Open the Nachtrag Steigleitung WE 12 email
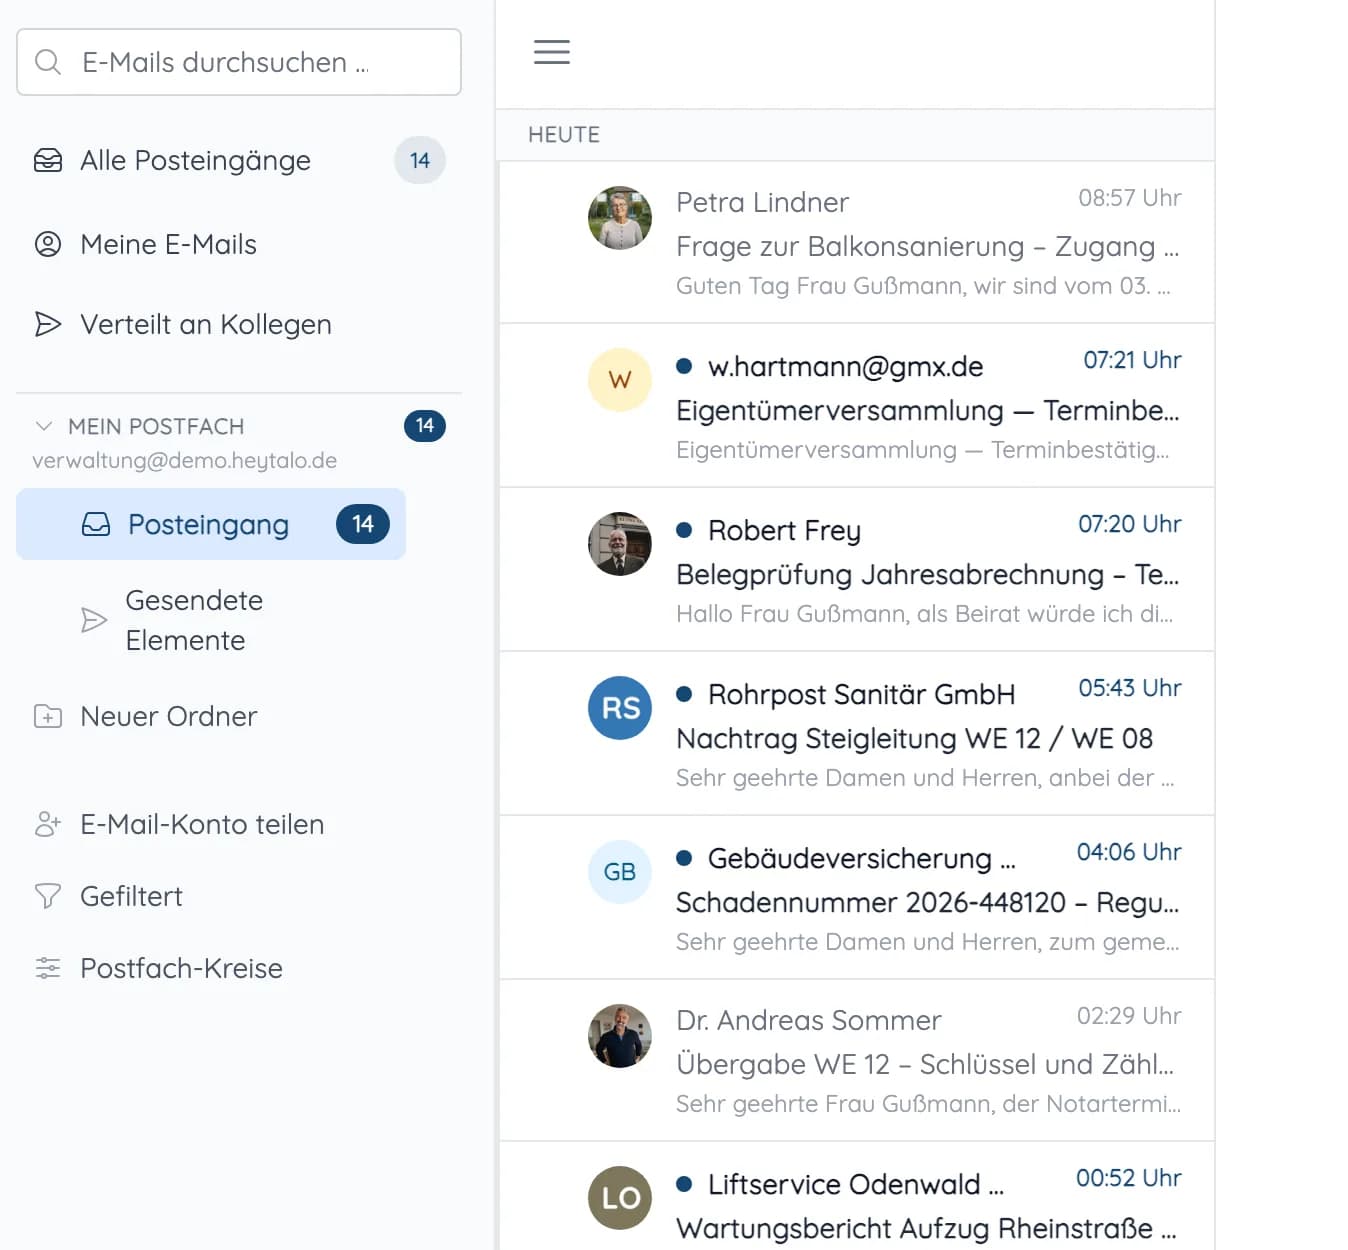Viewport: 1348px width, 1250px height. 856,734
